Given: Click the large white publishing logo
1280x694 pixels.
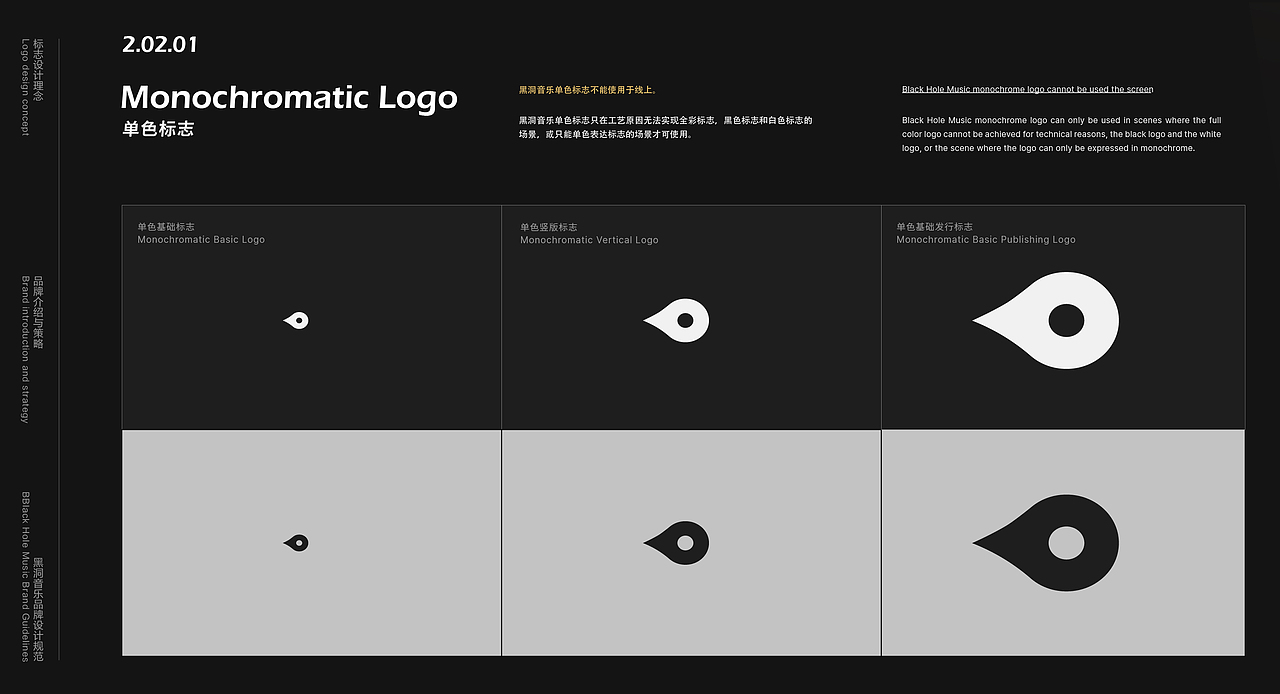Looking at the screenshot, I should [1046, 320].
